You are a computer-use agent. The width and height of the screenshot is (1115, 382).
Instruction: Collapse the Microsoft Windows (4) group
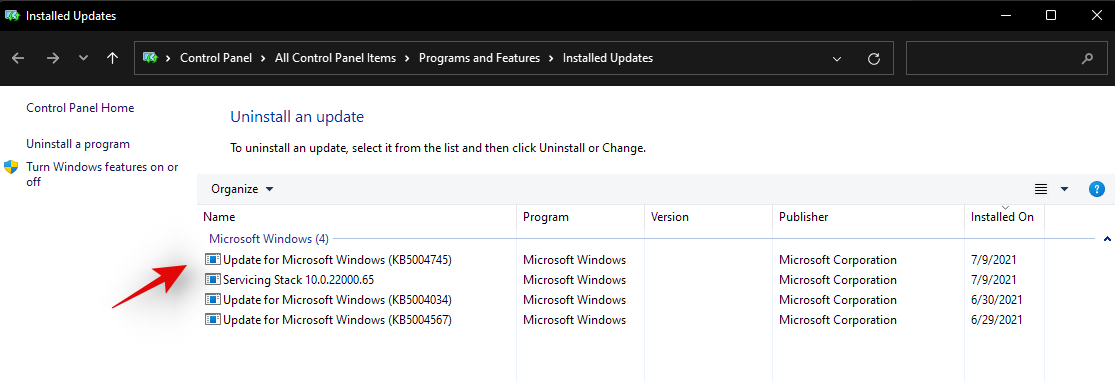click(x=1106, y=239)
